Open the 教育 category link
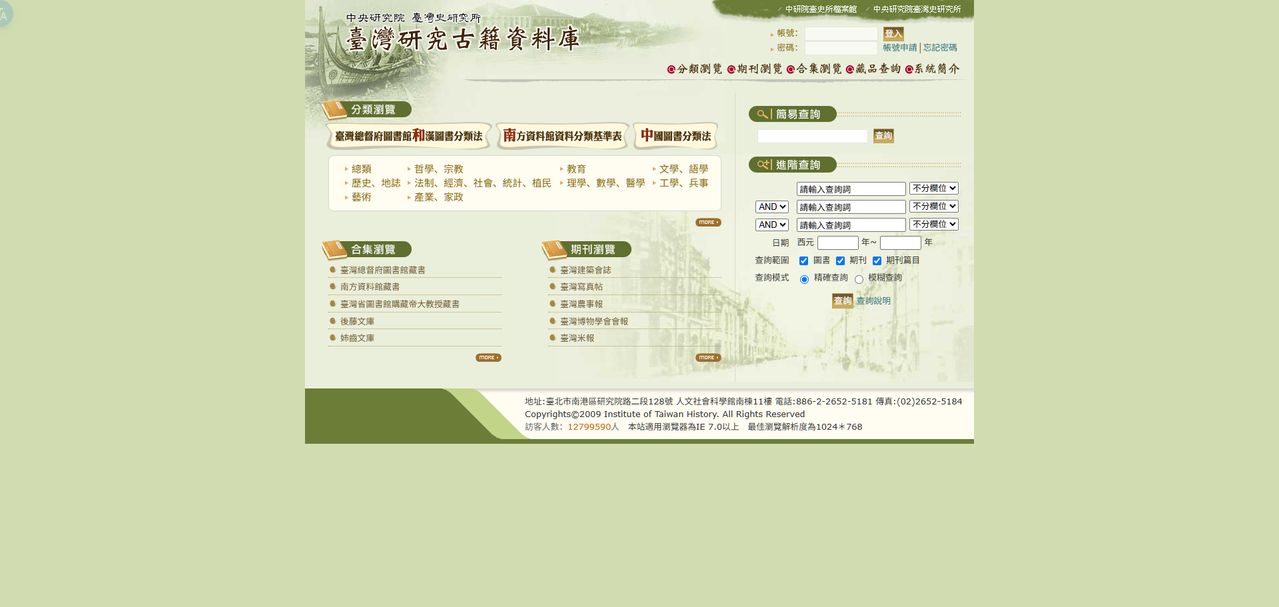The height and width of the screenshot is (607, 1279). point(576,170)
